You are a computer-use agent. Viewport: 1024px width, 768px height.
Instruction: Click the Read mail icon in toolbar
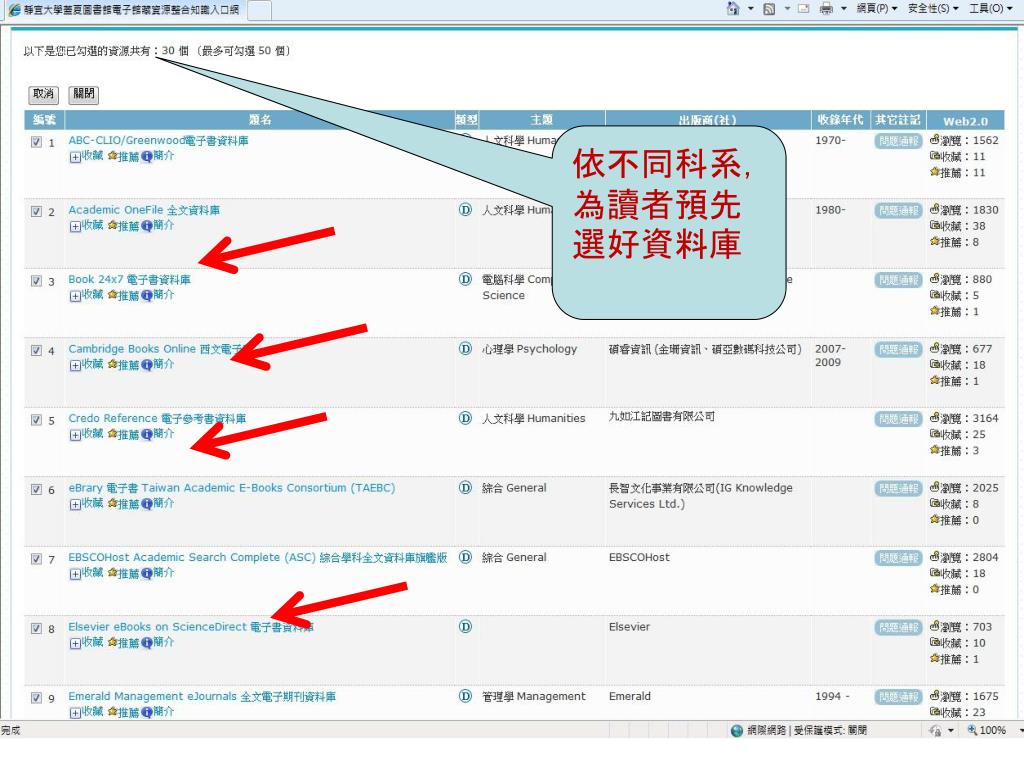(804, 8)
